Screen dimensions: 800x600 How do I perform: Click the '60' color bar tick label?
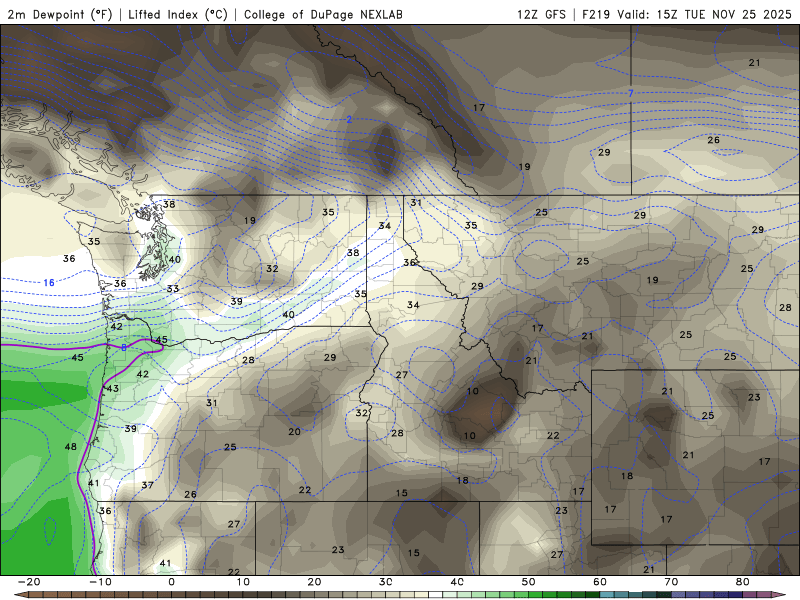click(600, 582)
